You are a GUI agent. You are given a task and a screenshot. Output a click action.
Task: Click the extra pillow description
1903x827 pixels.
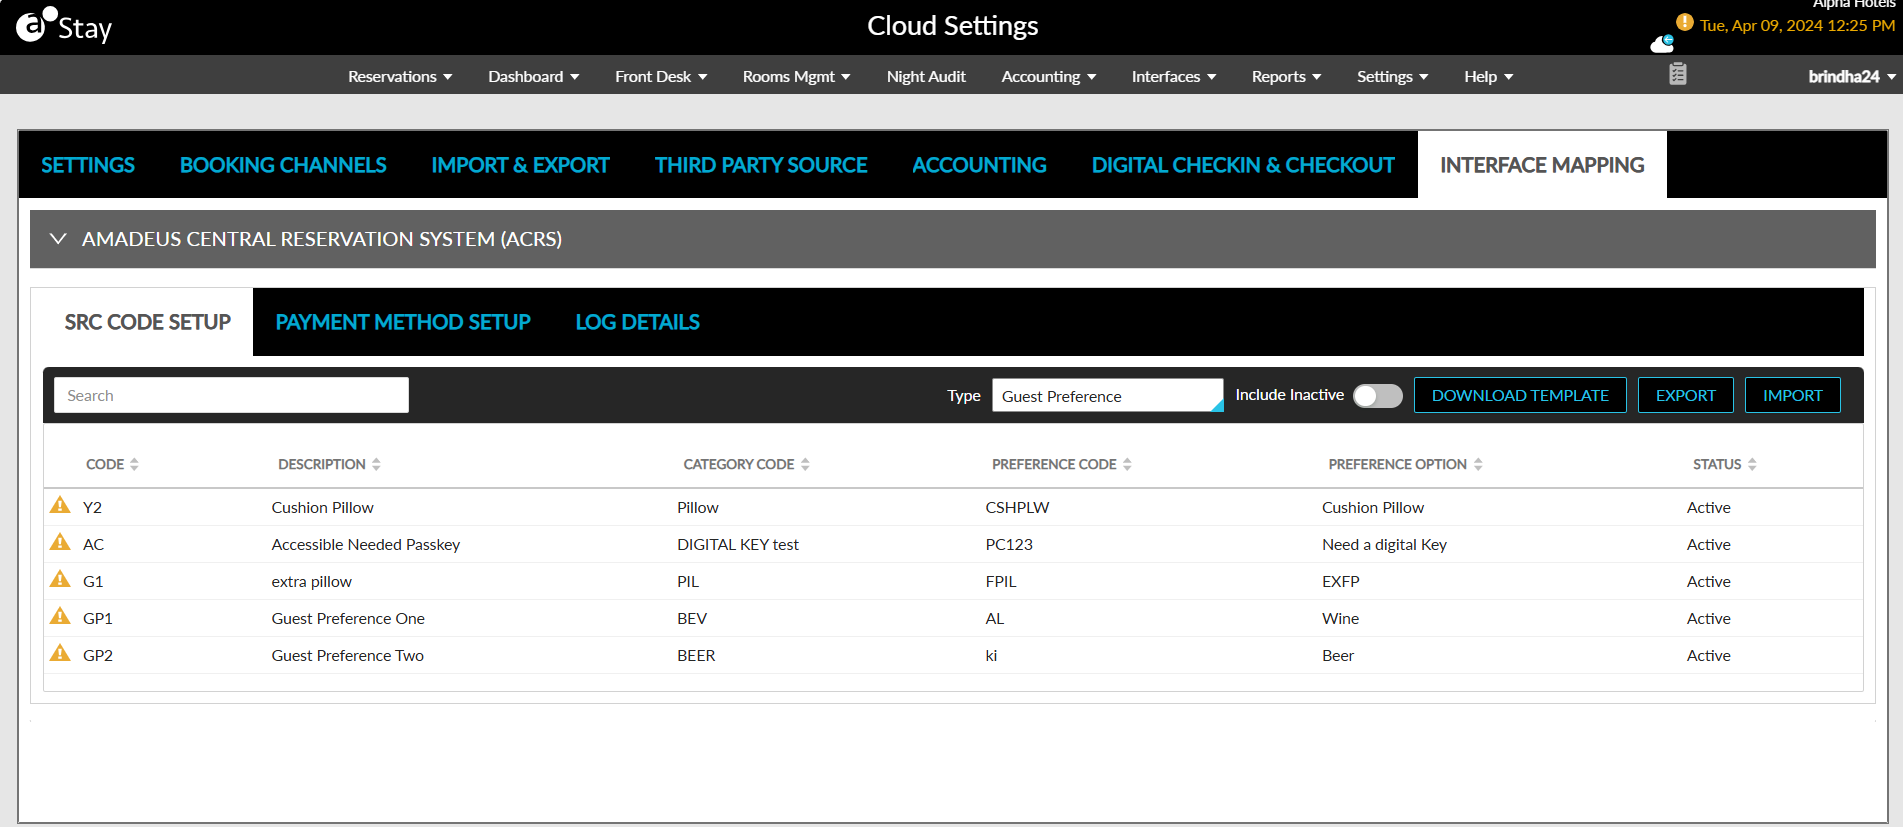[312, 581]
